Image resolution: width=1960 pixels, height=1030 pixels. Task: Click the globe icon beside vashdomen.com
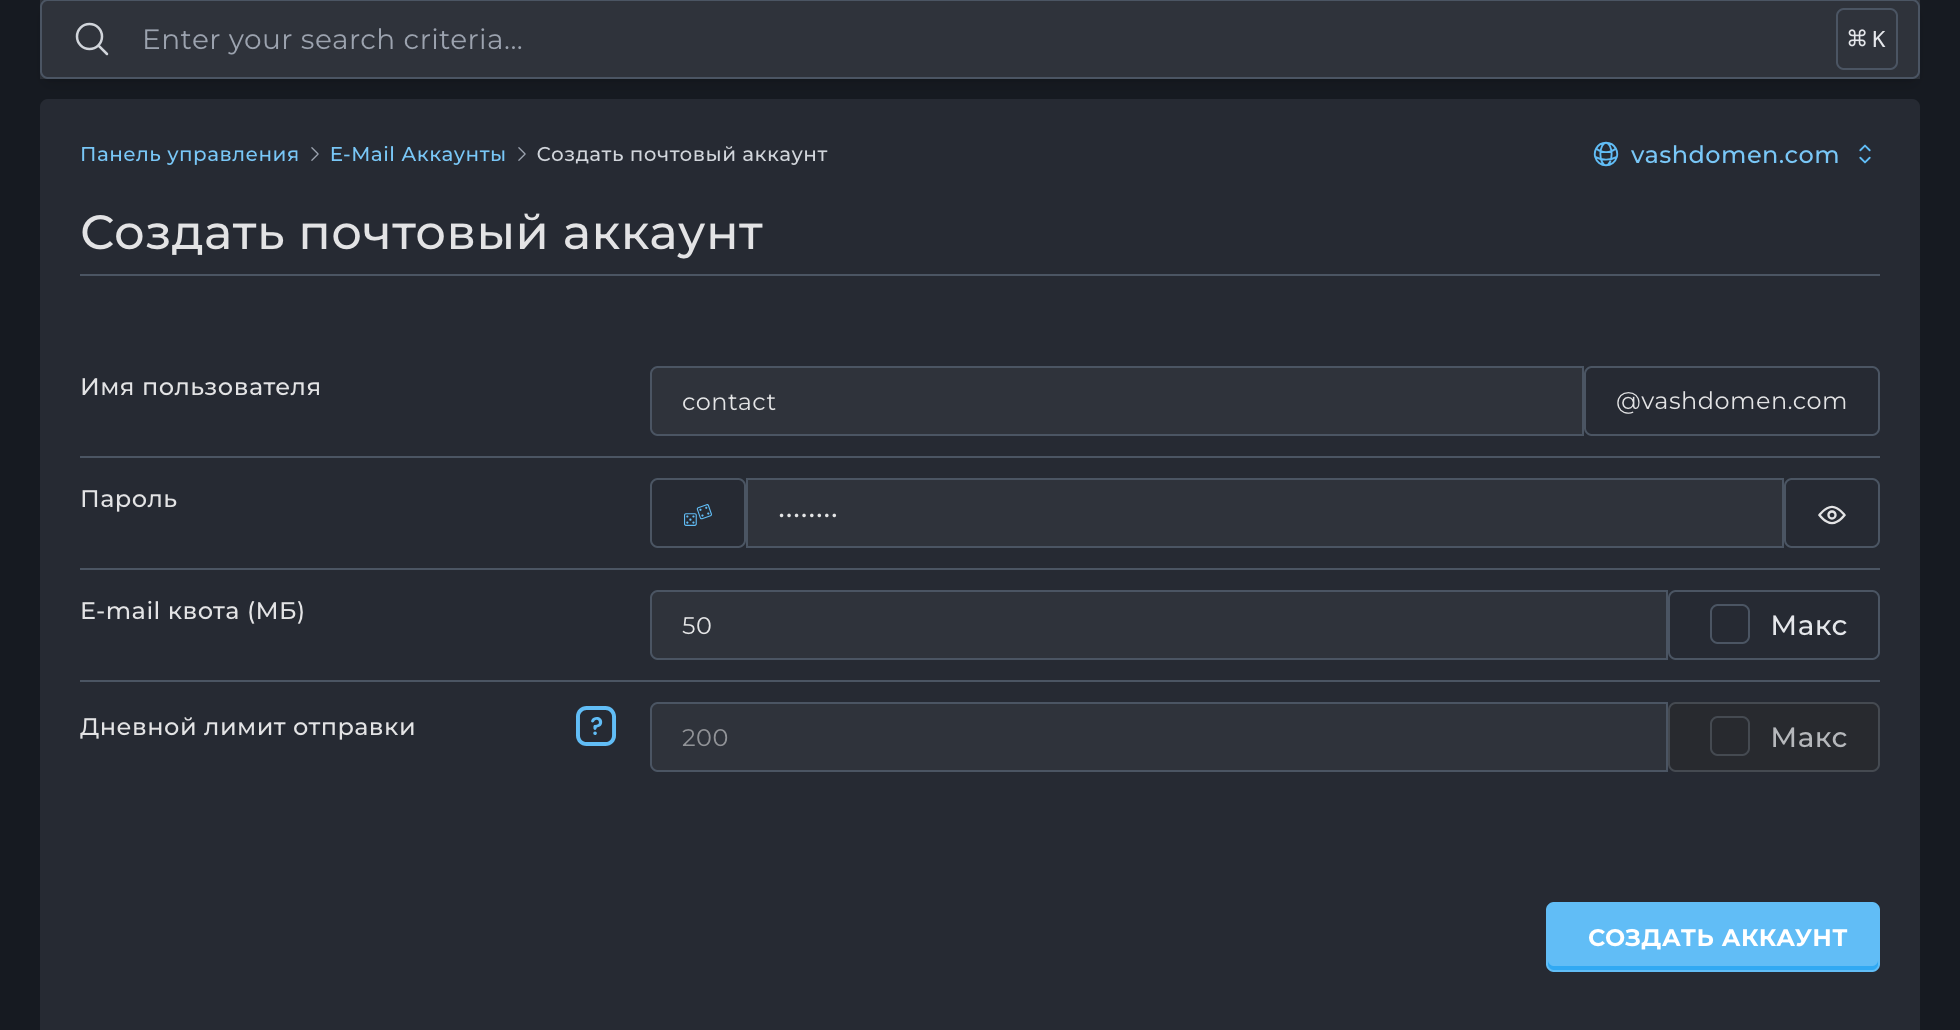(1606, 154)
